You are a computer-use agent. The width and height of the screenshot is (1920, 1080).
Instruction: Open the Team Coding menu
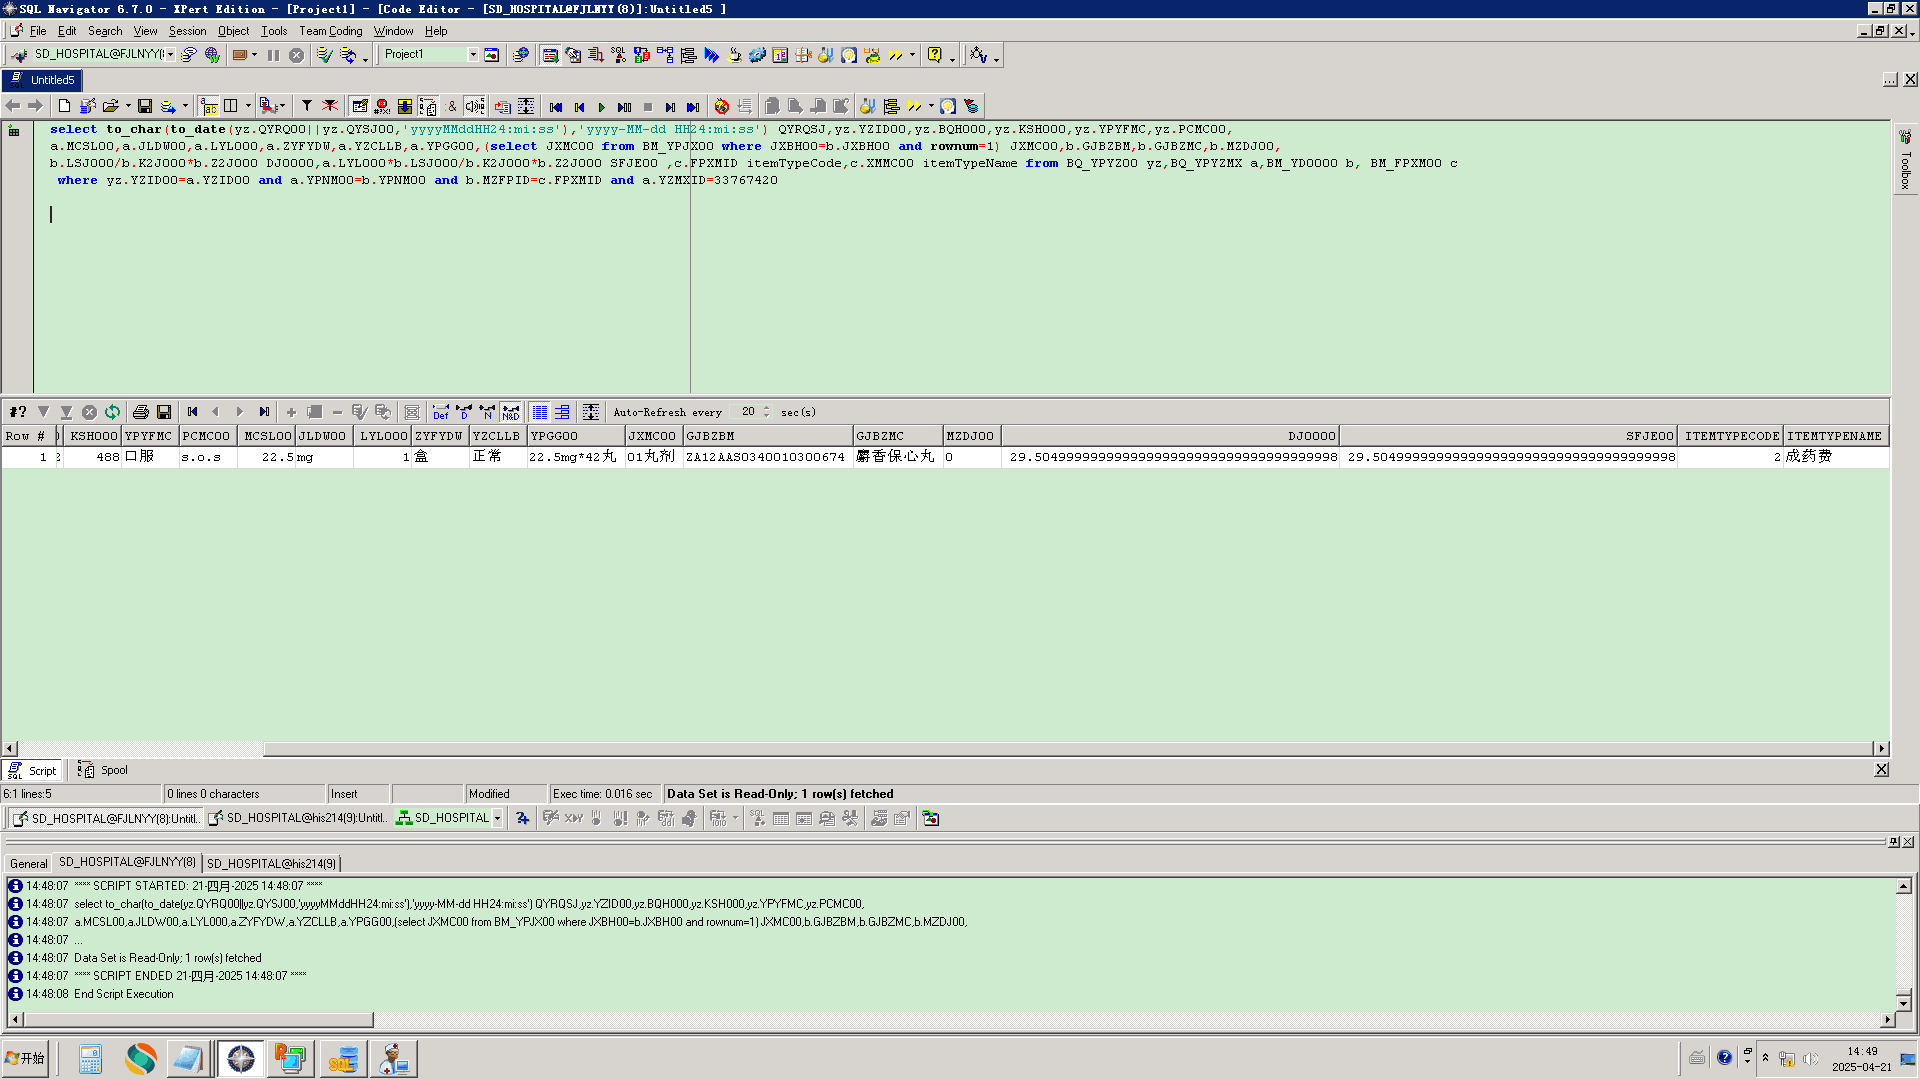pyautogui.click(x=330, y=31)
